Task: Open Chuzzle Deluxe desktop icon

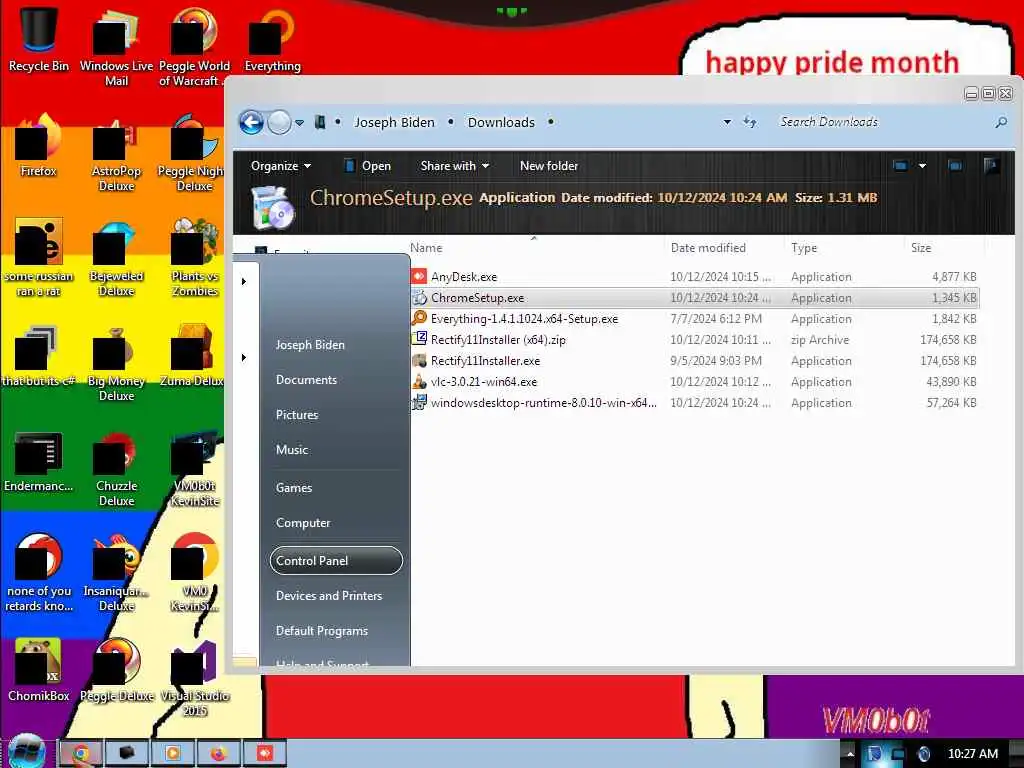Action: tap(116, 468)
